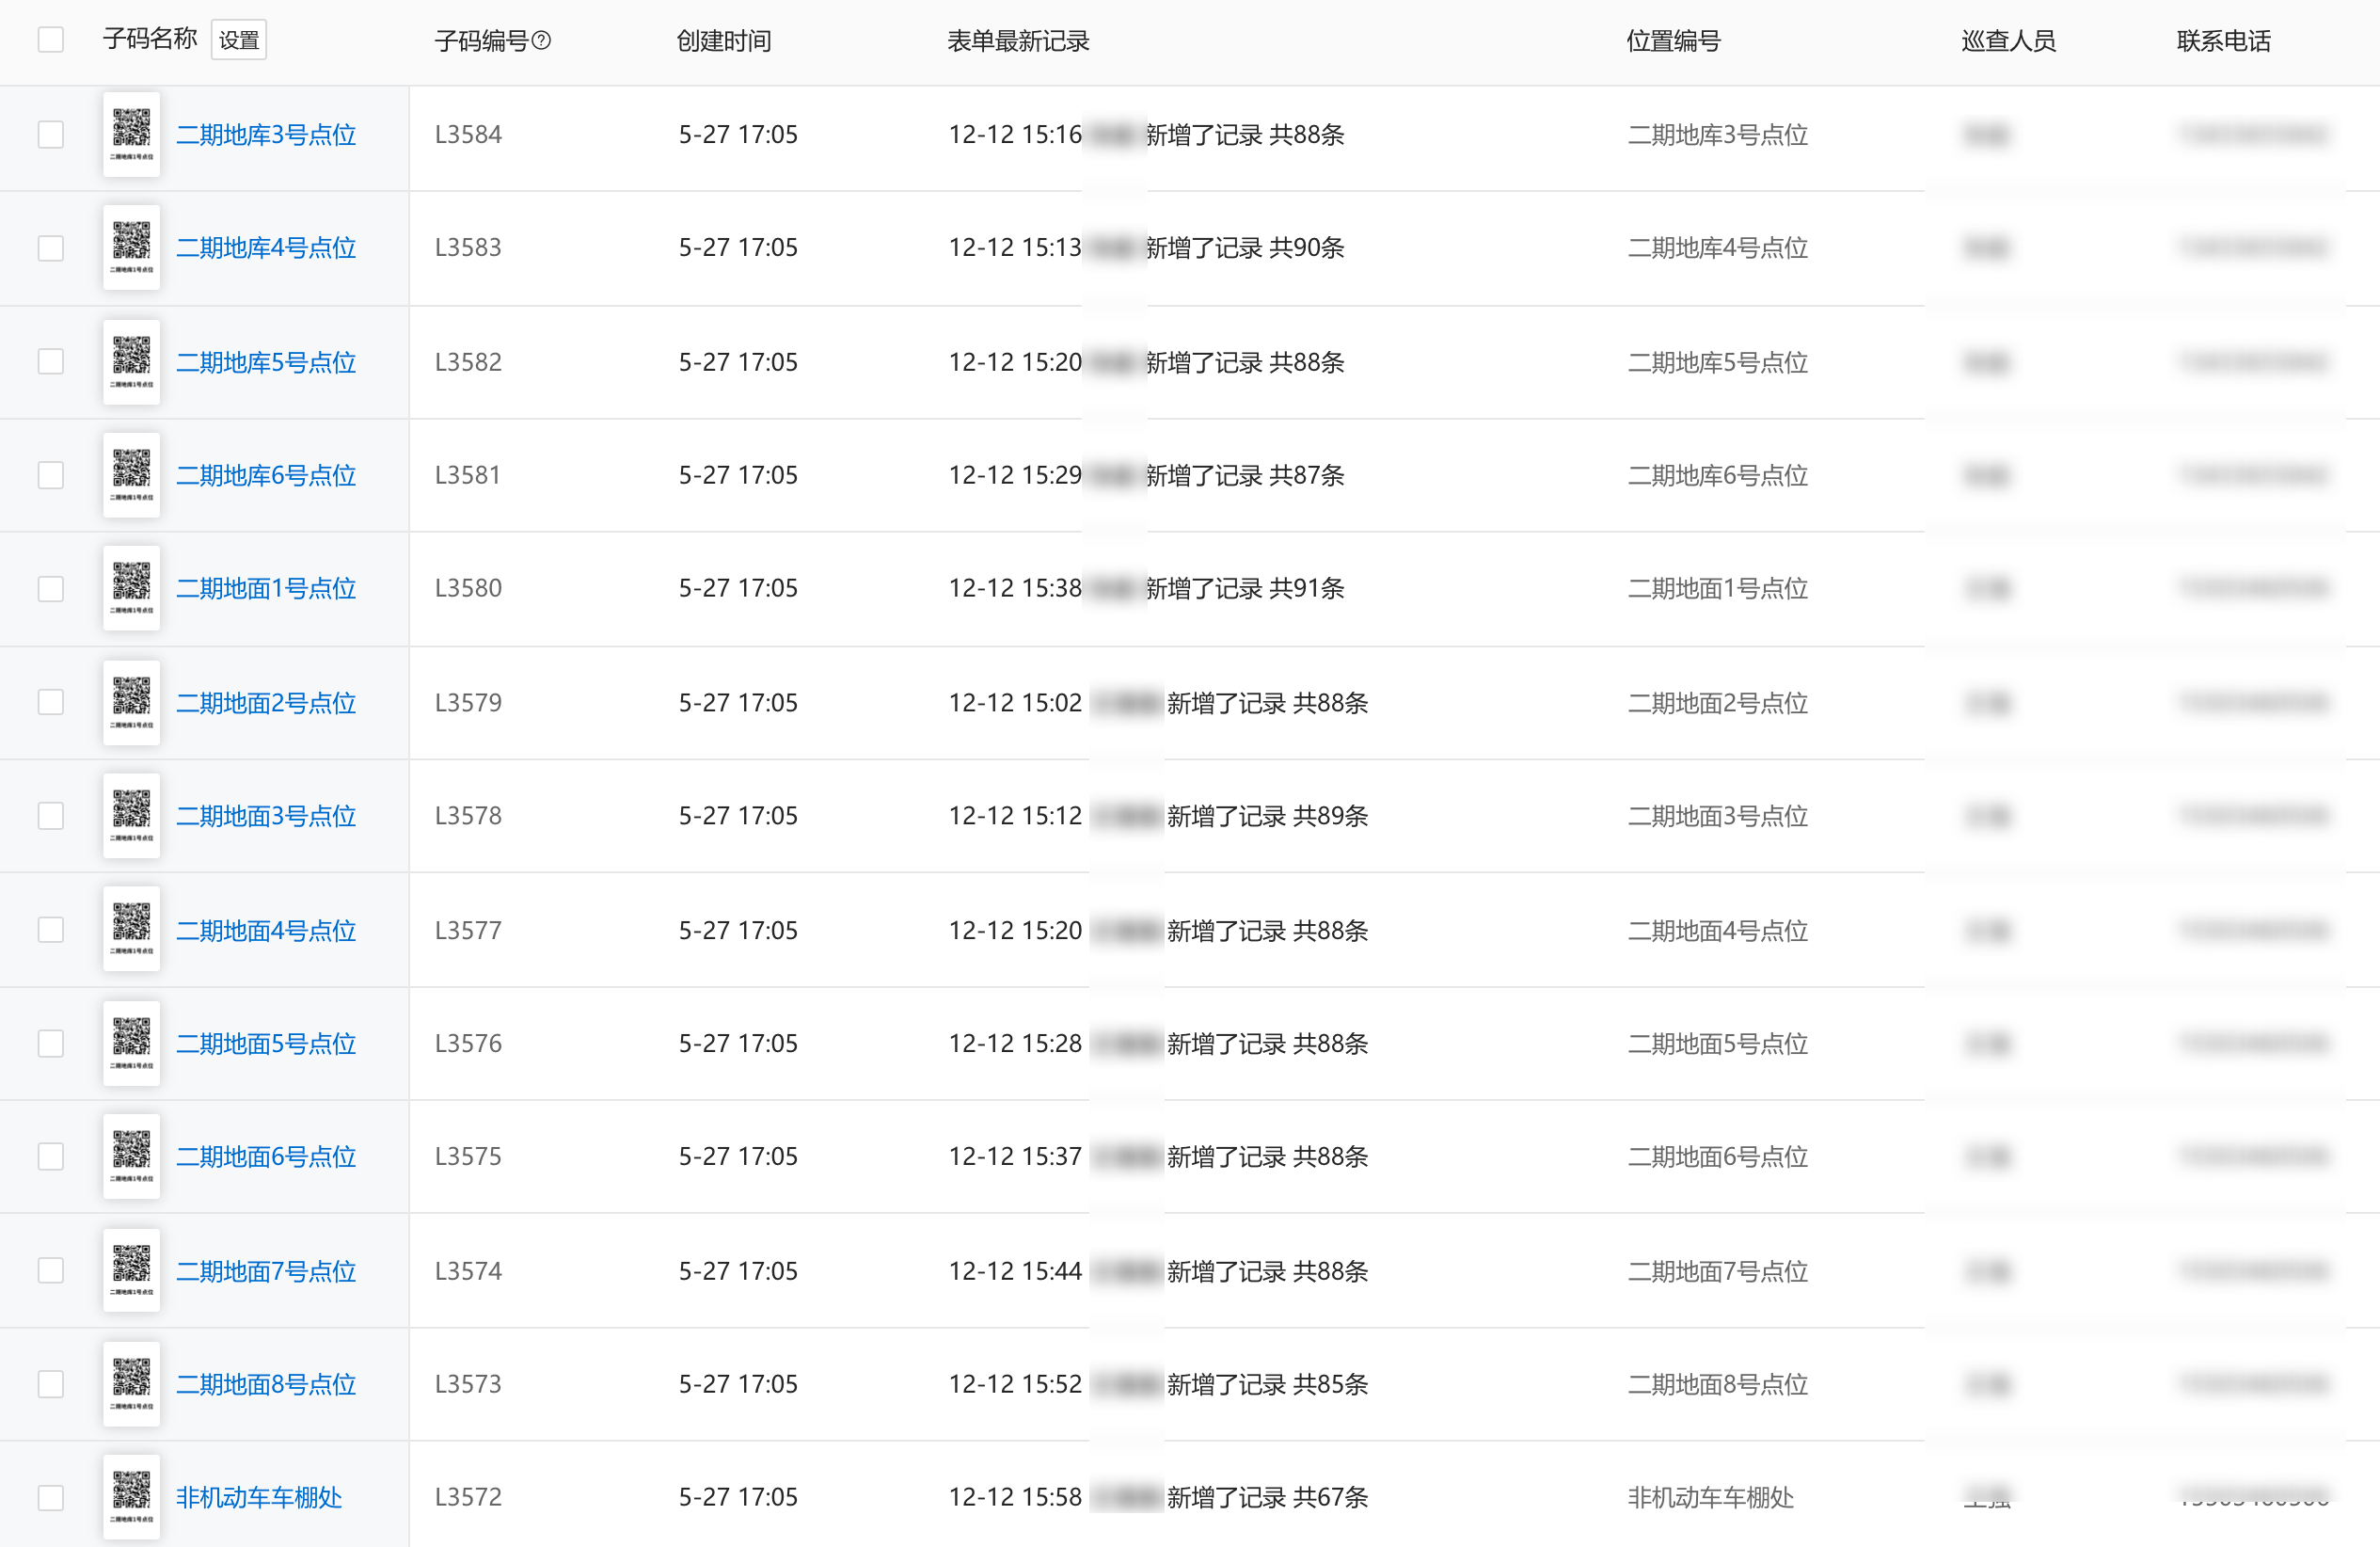The height and width of the screenshot is (1547, 2380).
Task: Open the 二期地面6号点位 link
Action: tap(266, 1156)
